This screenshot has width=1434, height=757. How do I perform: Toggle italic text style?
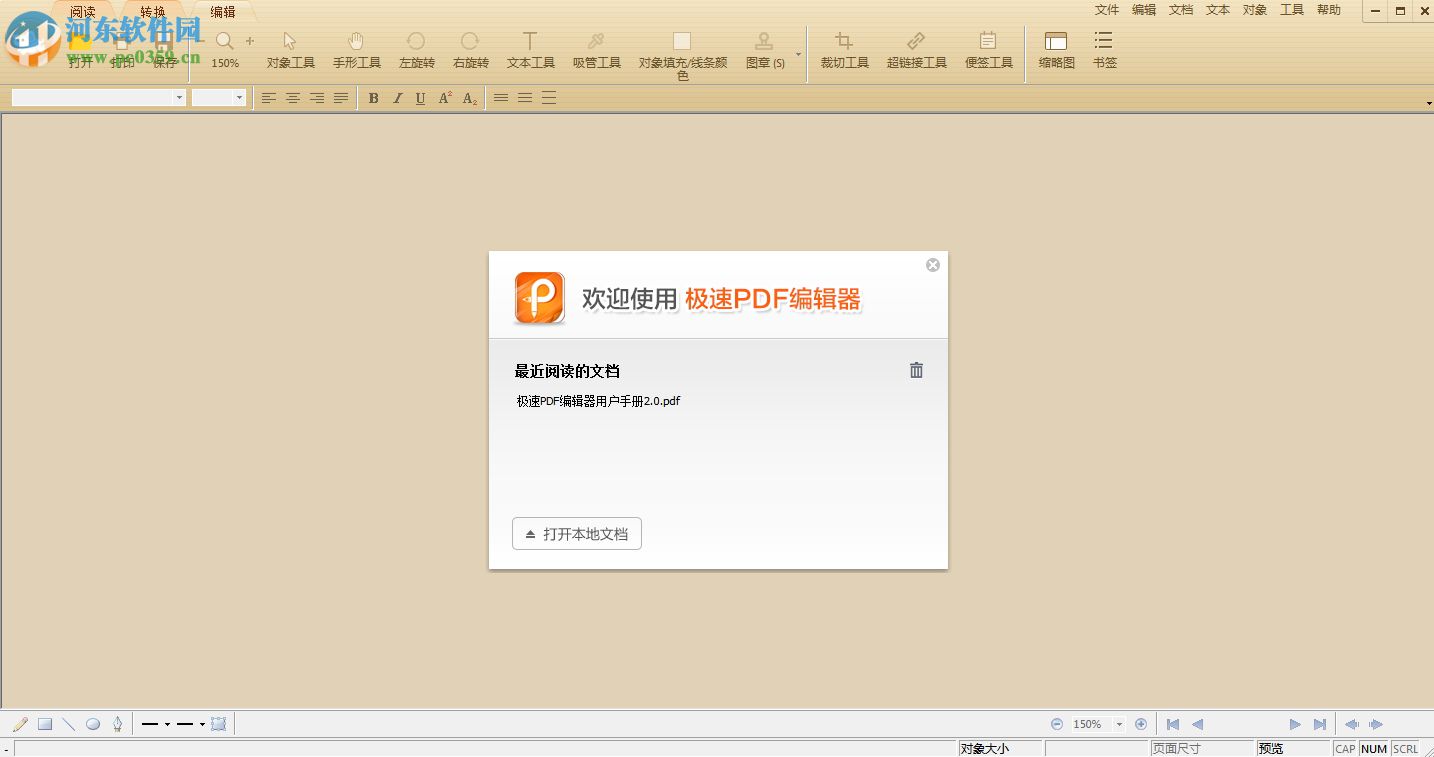click(x=397, y=98)
